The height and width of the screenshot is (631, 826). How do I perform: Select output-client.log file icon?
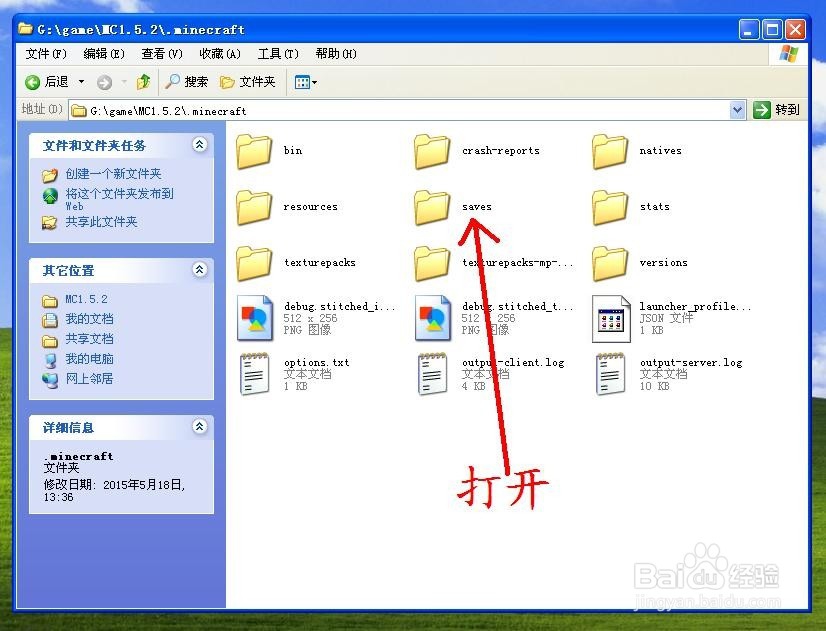(432, 374)
